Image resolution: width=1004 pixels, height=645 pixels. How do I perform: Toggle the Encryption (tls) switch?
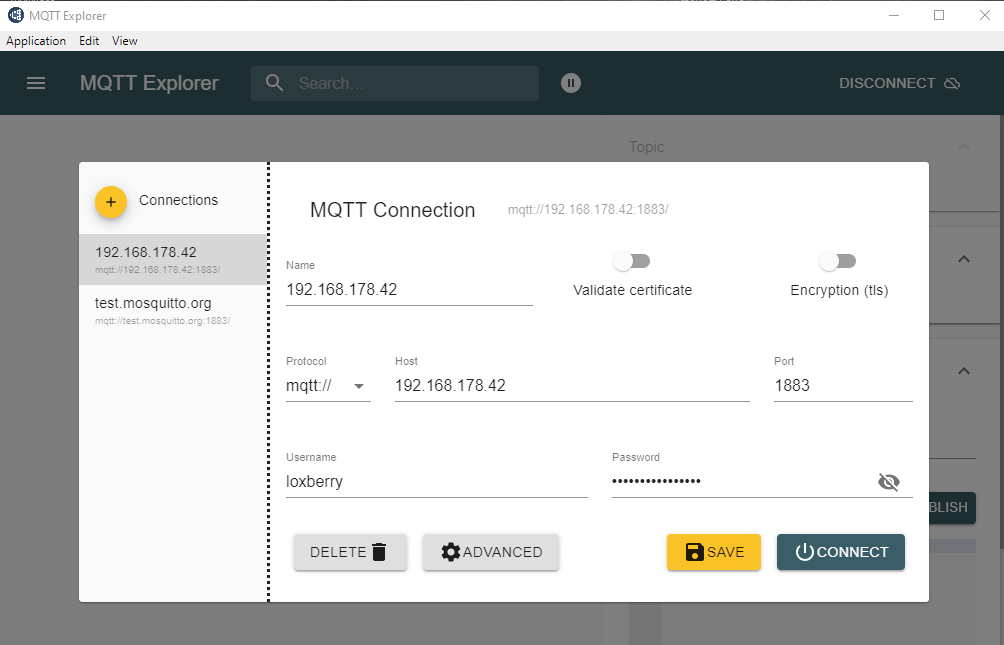click(x=838, y=261)
